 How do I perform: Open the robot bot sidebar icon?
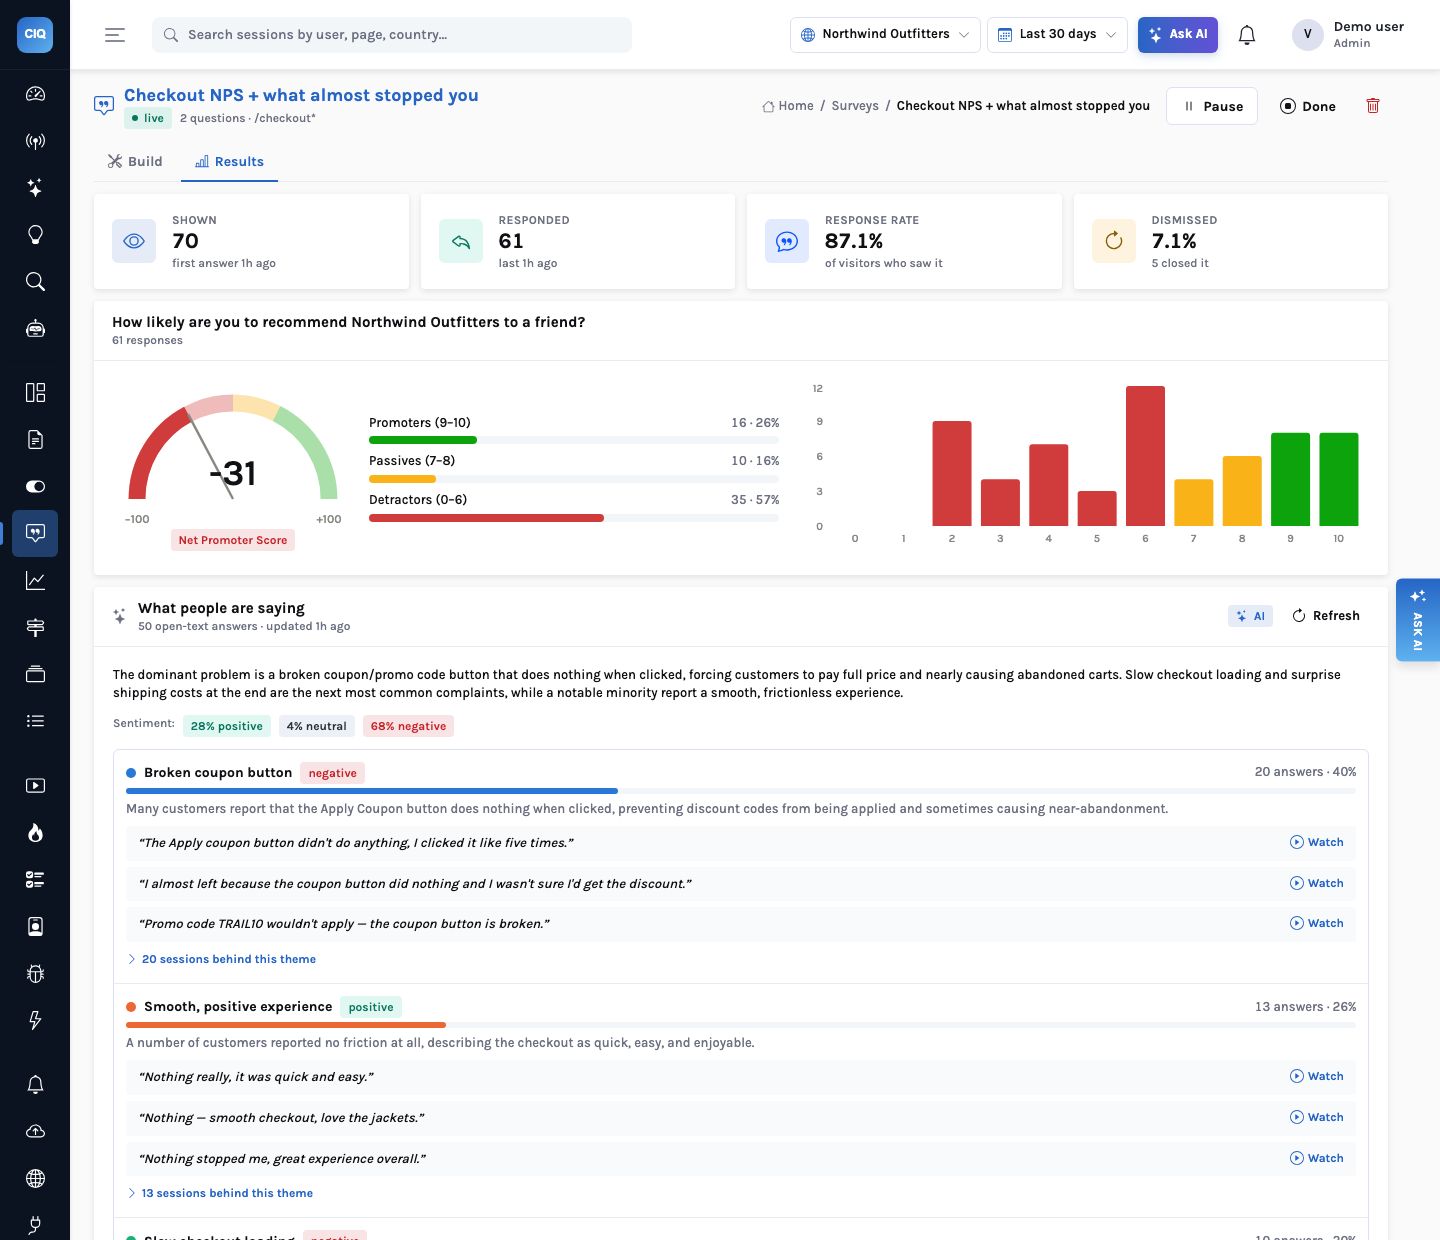coord(35,329)
